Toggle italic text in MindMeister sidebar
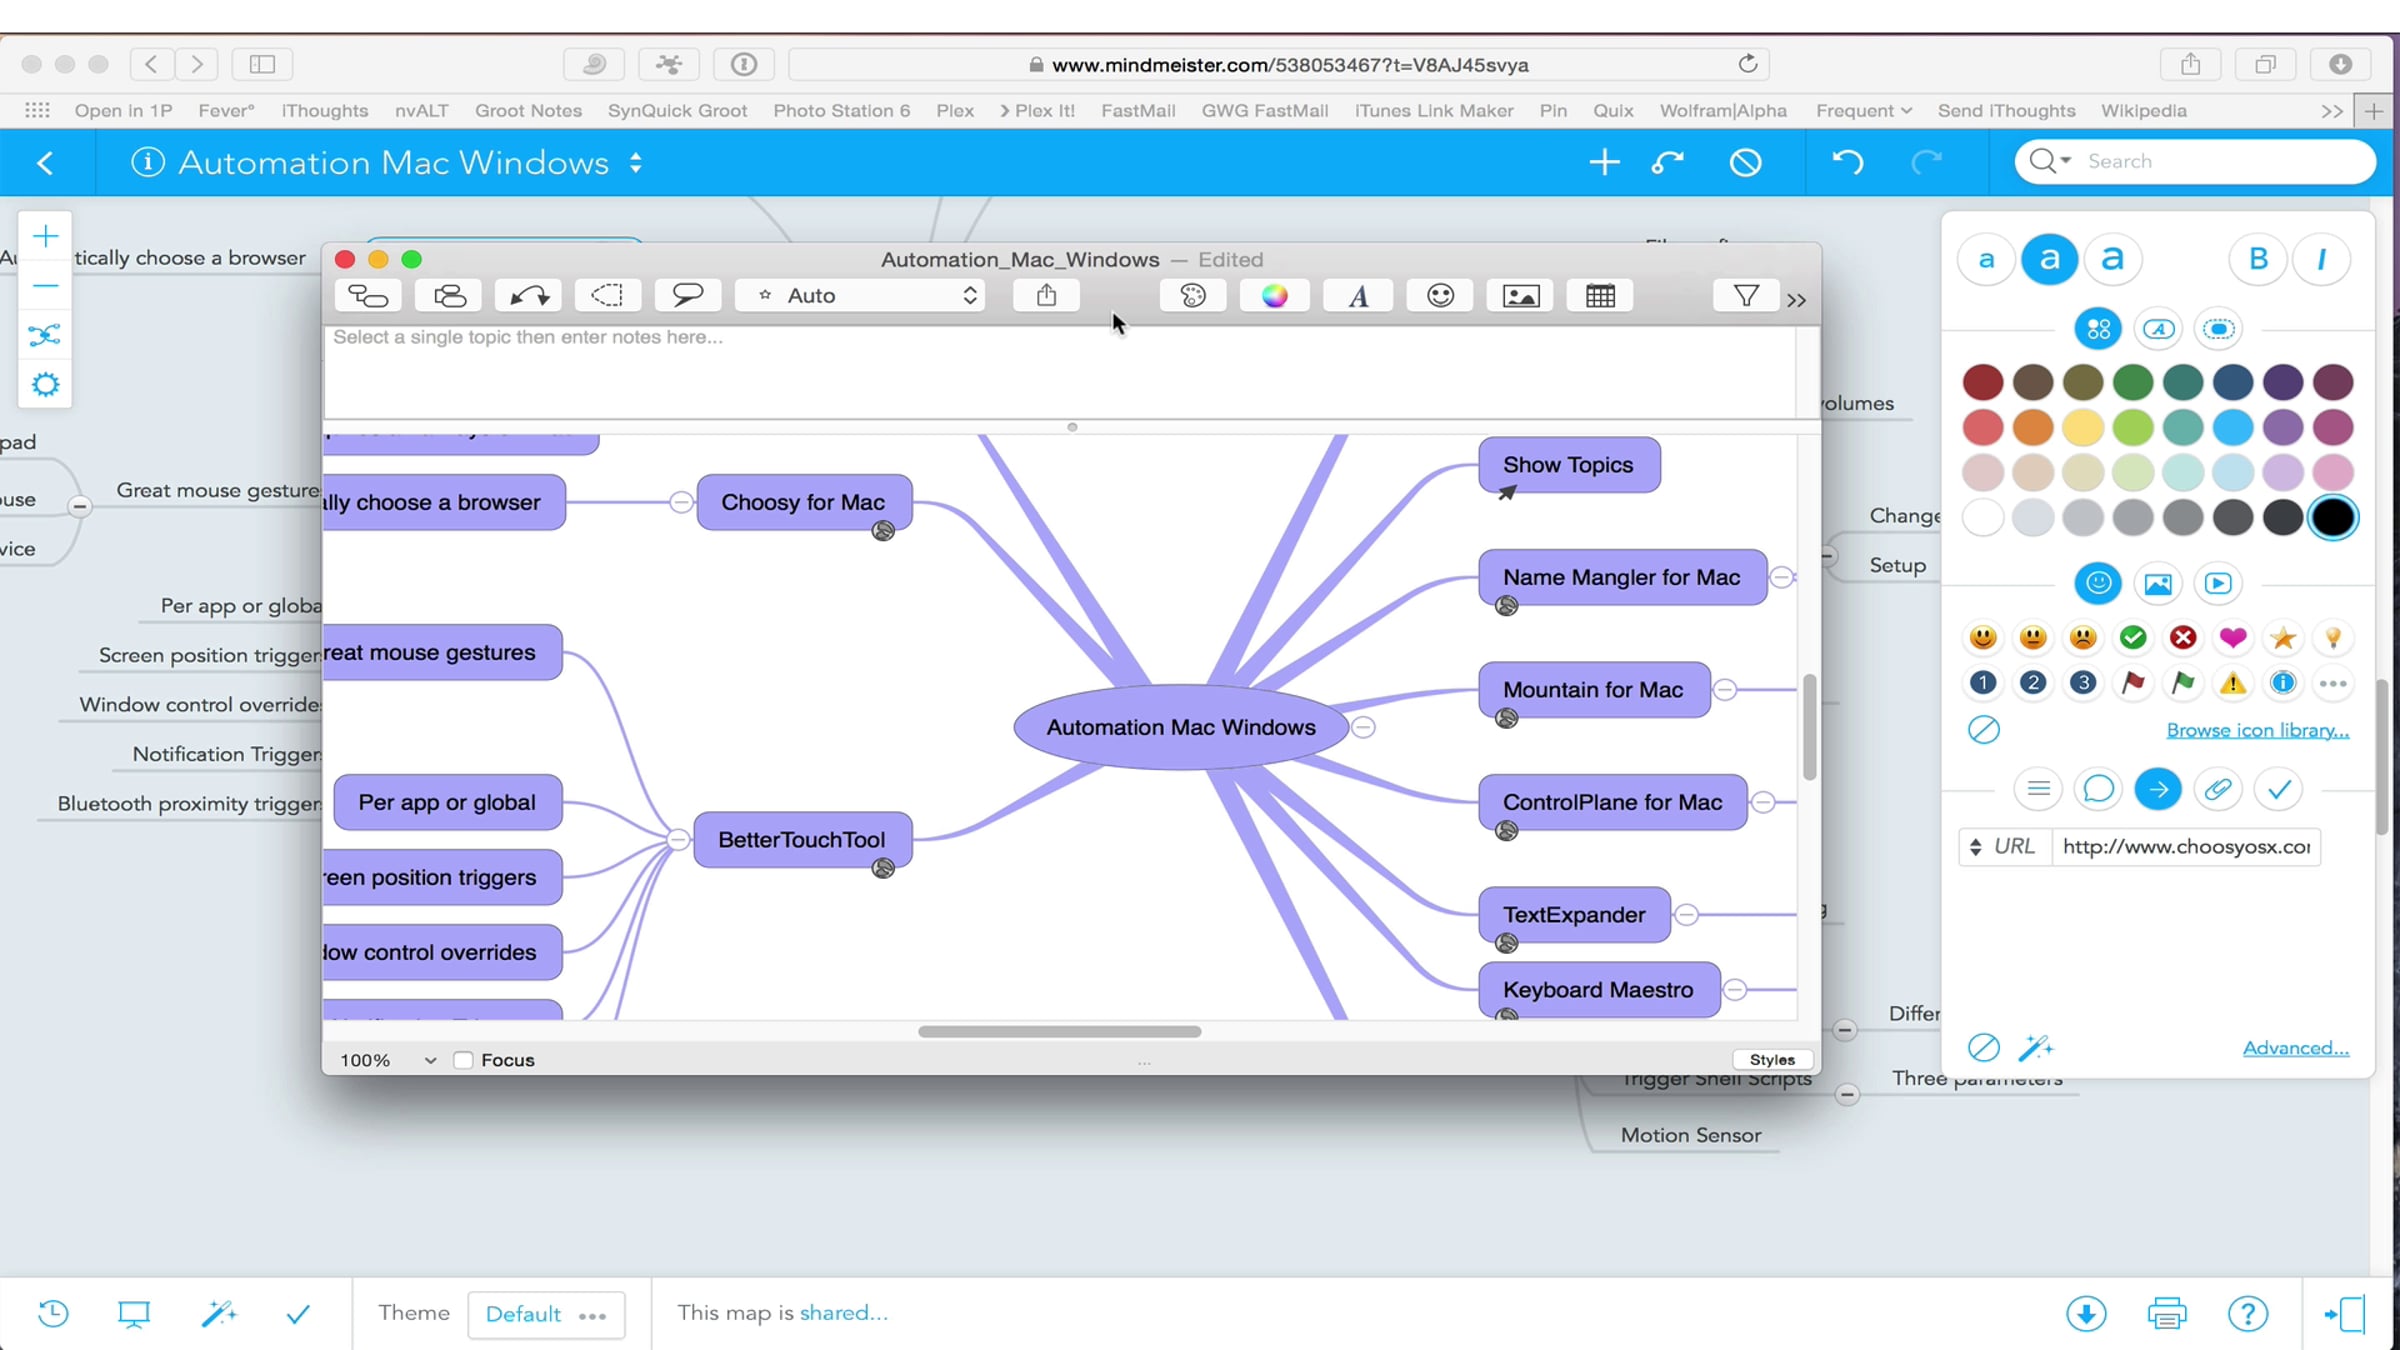 2321,260
